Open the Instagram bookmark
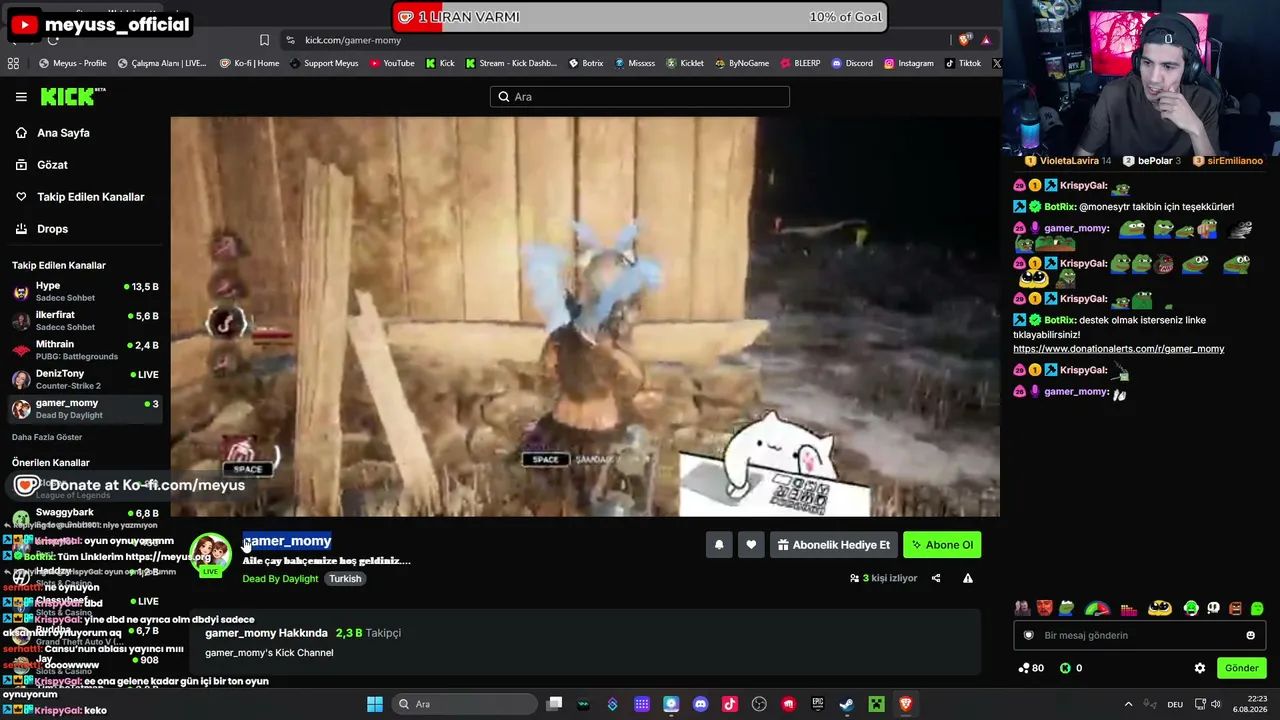 909,63
